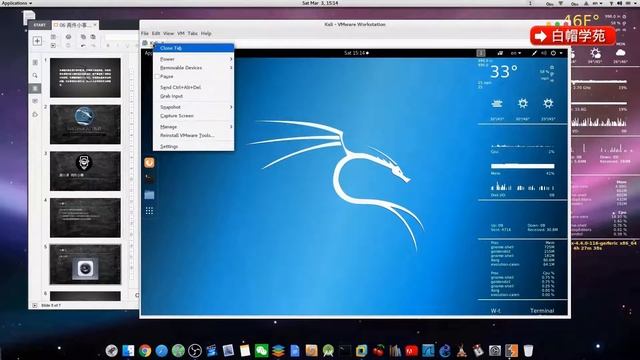The height and width of the screenshot is (360, 640).
Task: Switch to the START tab in presentation window
Action: click(x=40, y=25)
